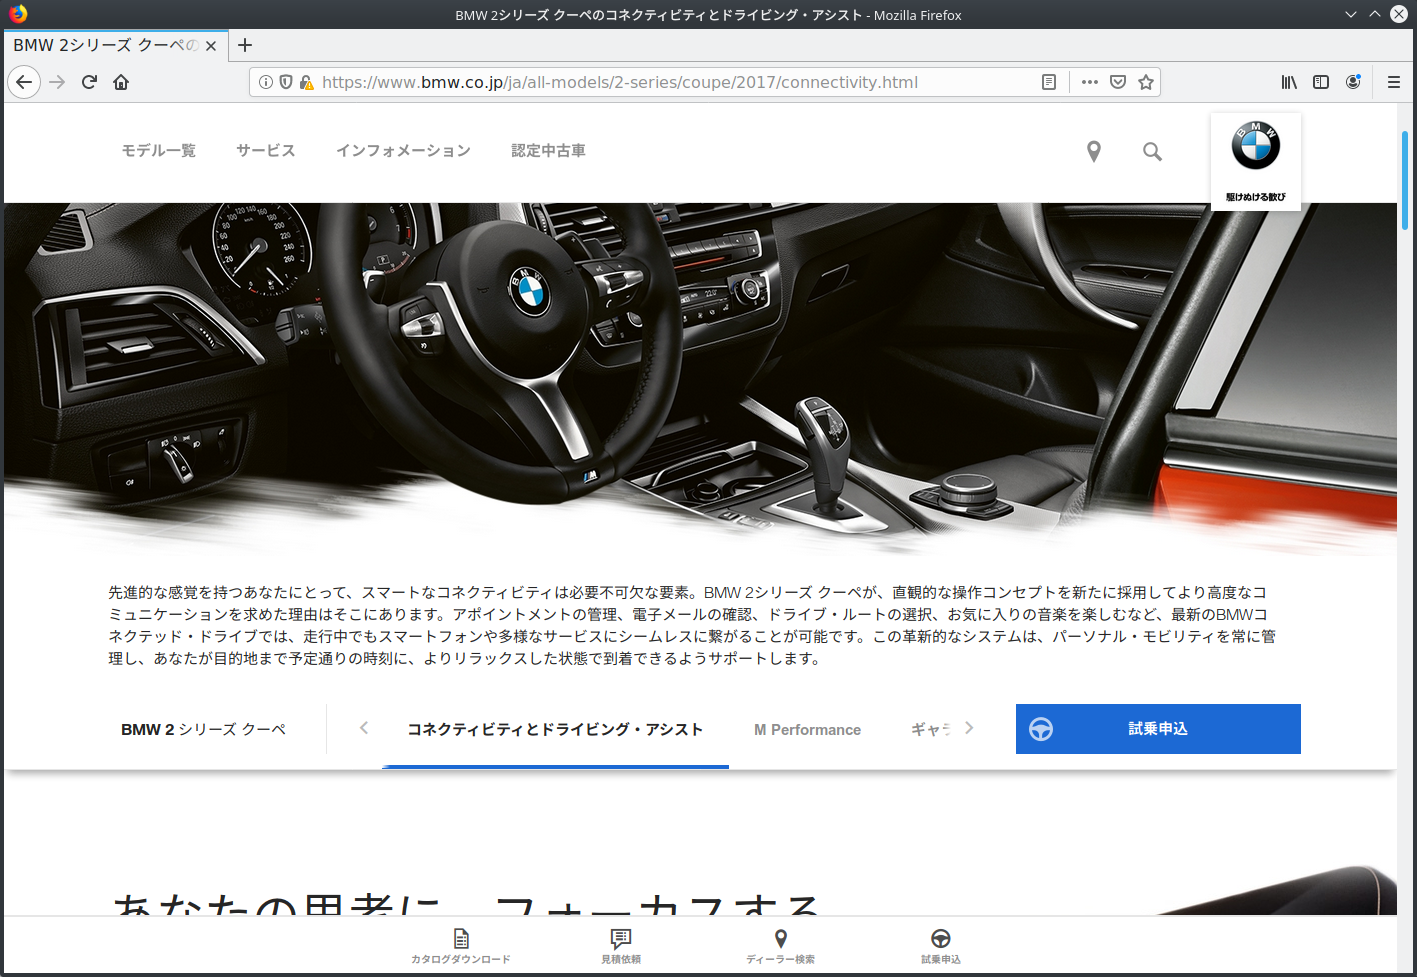Open Firefox hamburger menu
1417x977 pixels.
[1393, 82]
